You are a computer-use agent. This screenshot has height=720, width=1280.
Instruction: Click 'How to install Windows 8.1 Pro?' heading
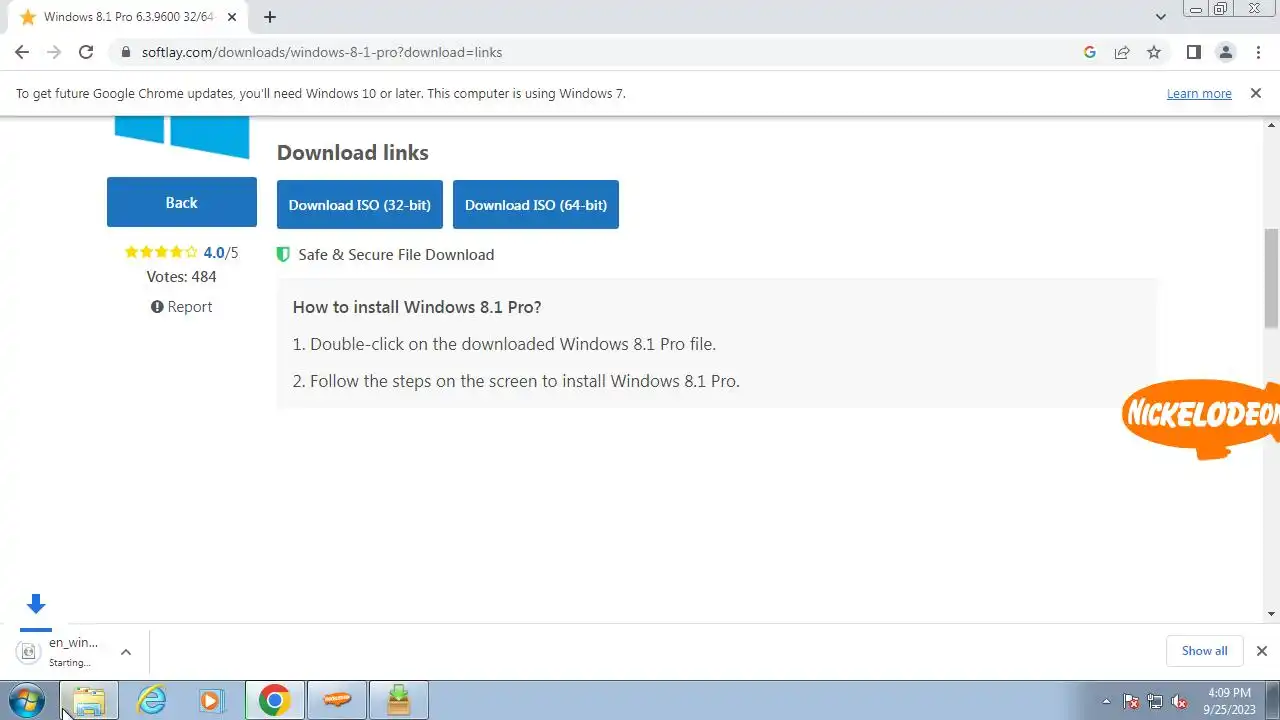417,307
